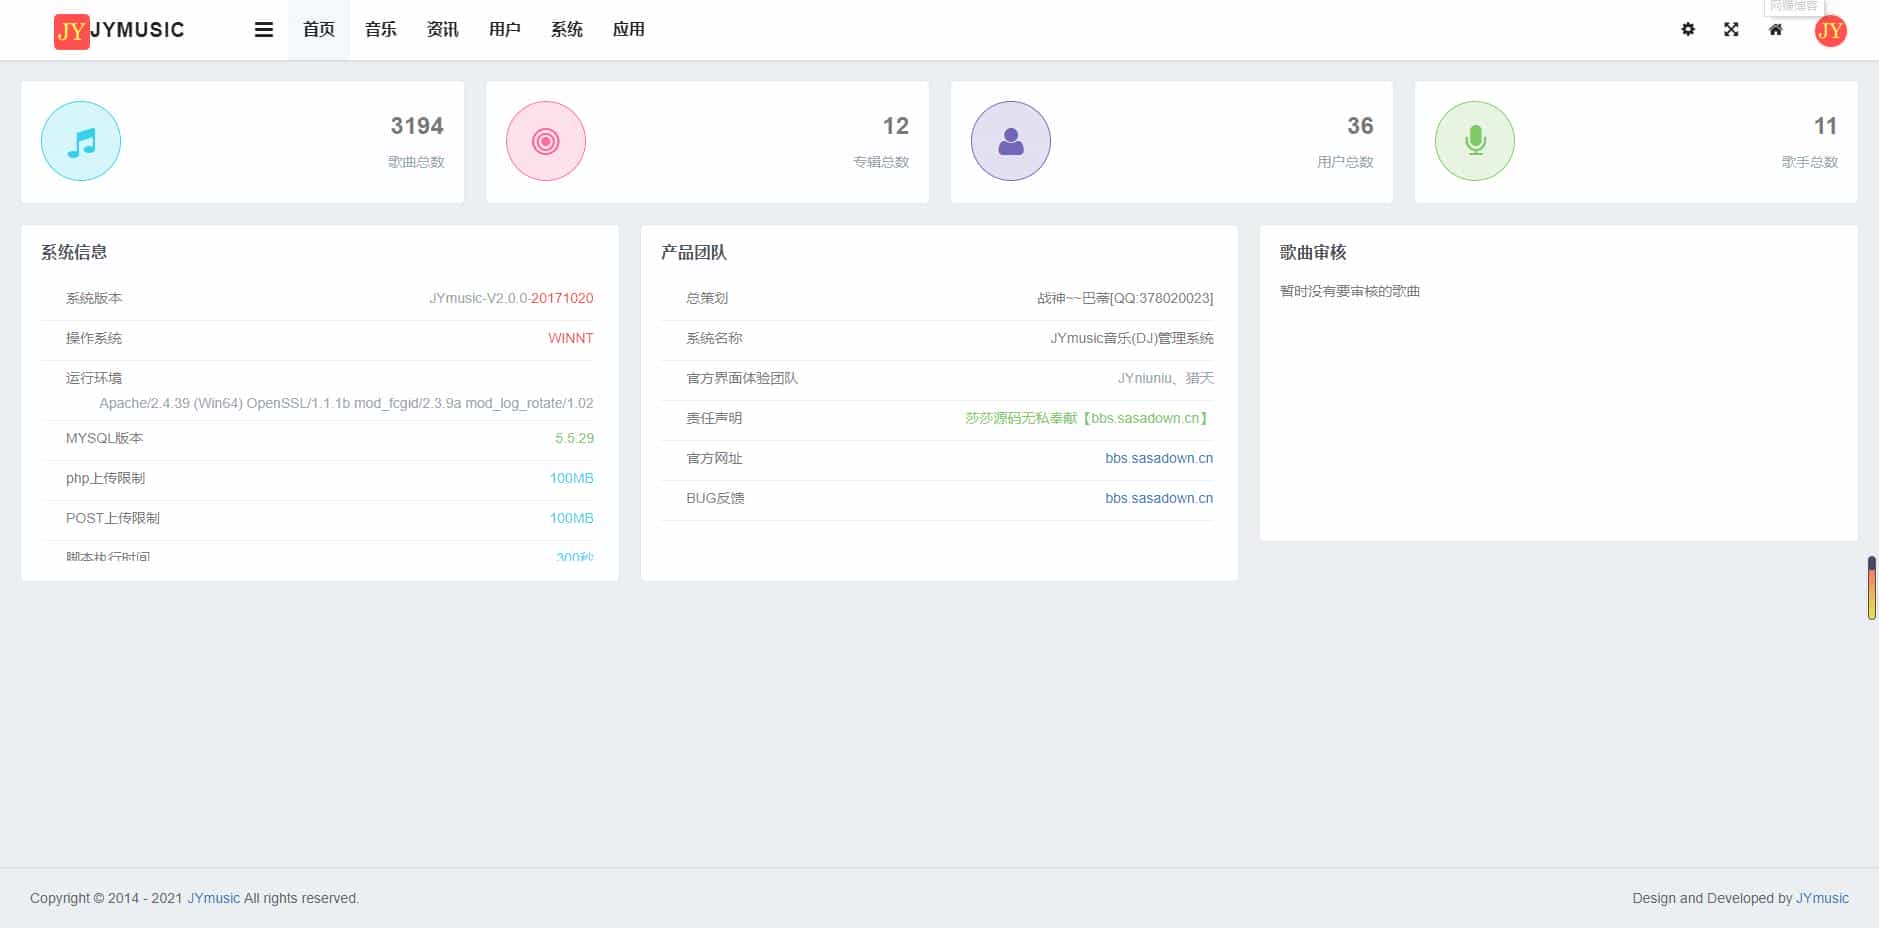
Task: Click the music note songs icon
Action: pos(81,141)
